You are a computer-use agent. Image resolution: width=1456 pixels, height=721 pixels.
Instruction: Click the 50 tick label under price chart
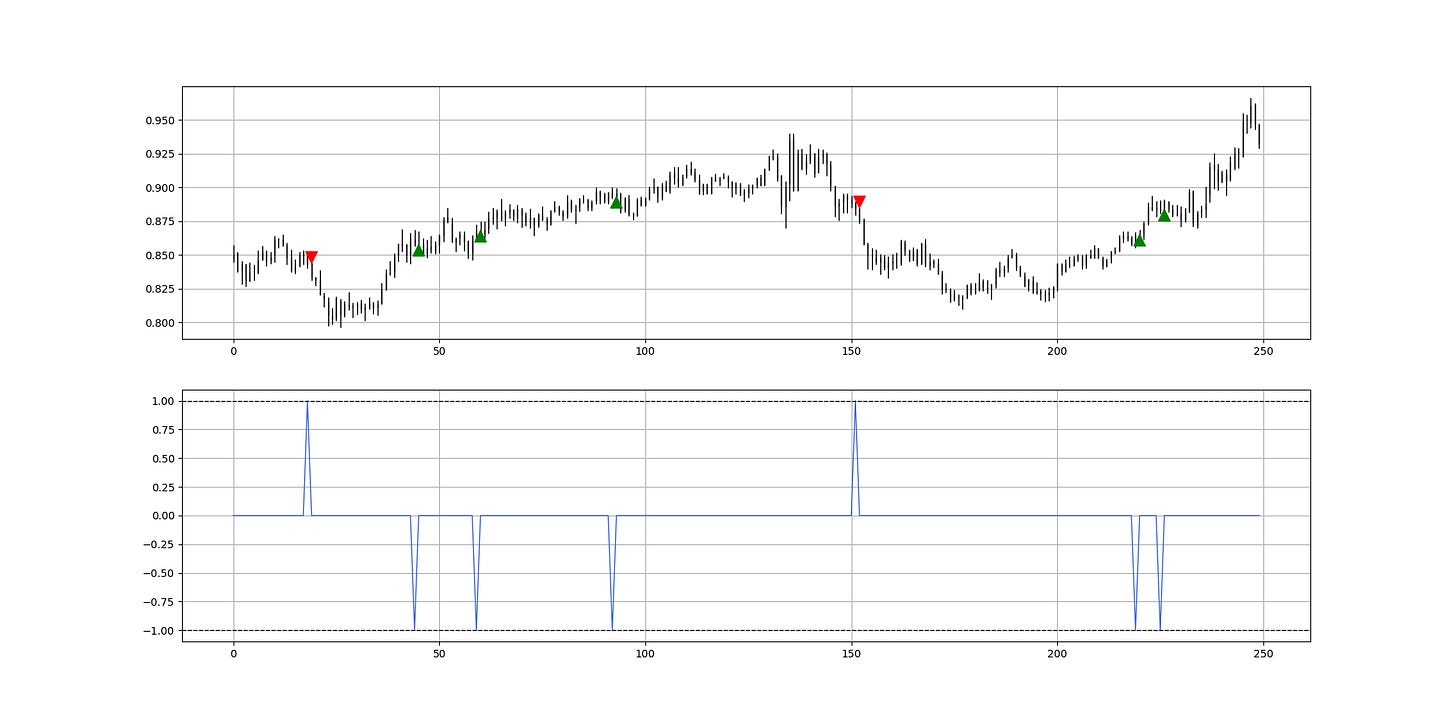pos(439,352)
